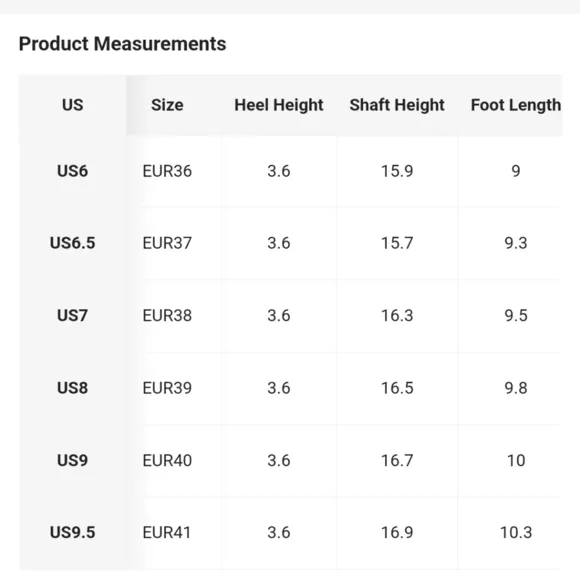This screenshot has width=580, height=580.
Task: Click the Foot Length column header
Action: click(516, 105)
